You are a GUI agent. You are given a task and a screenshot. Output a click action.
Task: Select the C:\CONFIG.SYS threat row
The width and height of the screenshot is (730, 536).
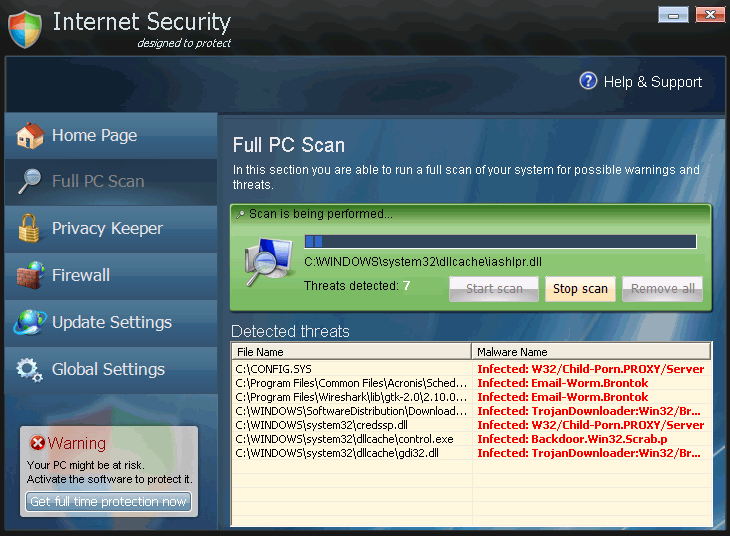coord(350,369)
